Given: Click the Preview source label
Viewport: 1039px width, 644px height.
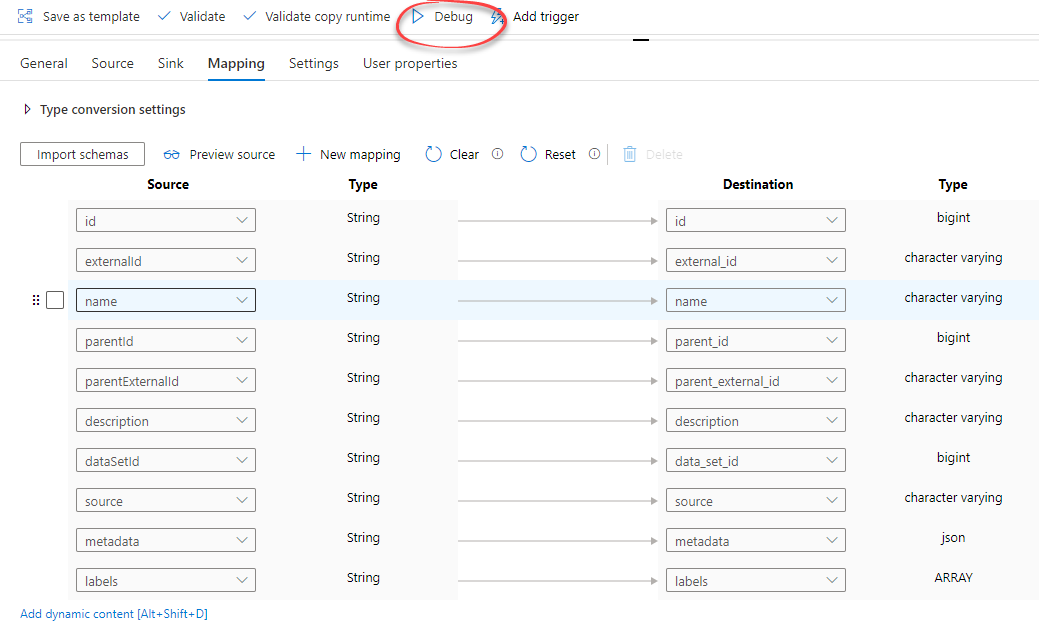Looking at the screenshot, I should tap(232, 154).
